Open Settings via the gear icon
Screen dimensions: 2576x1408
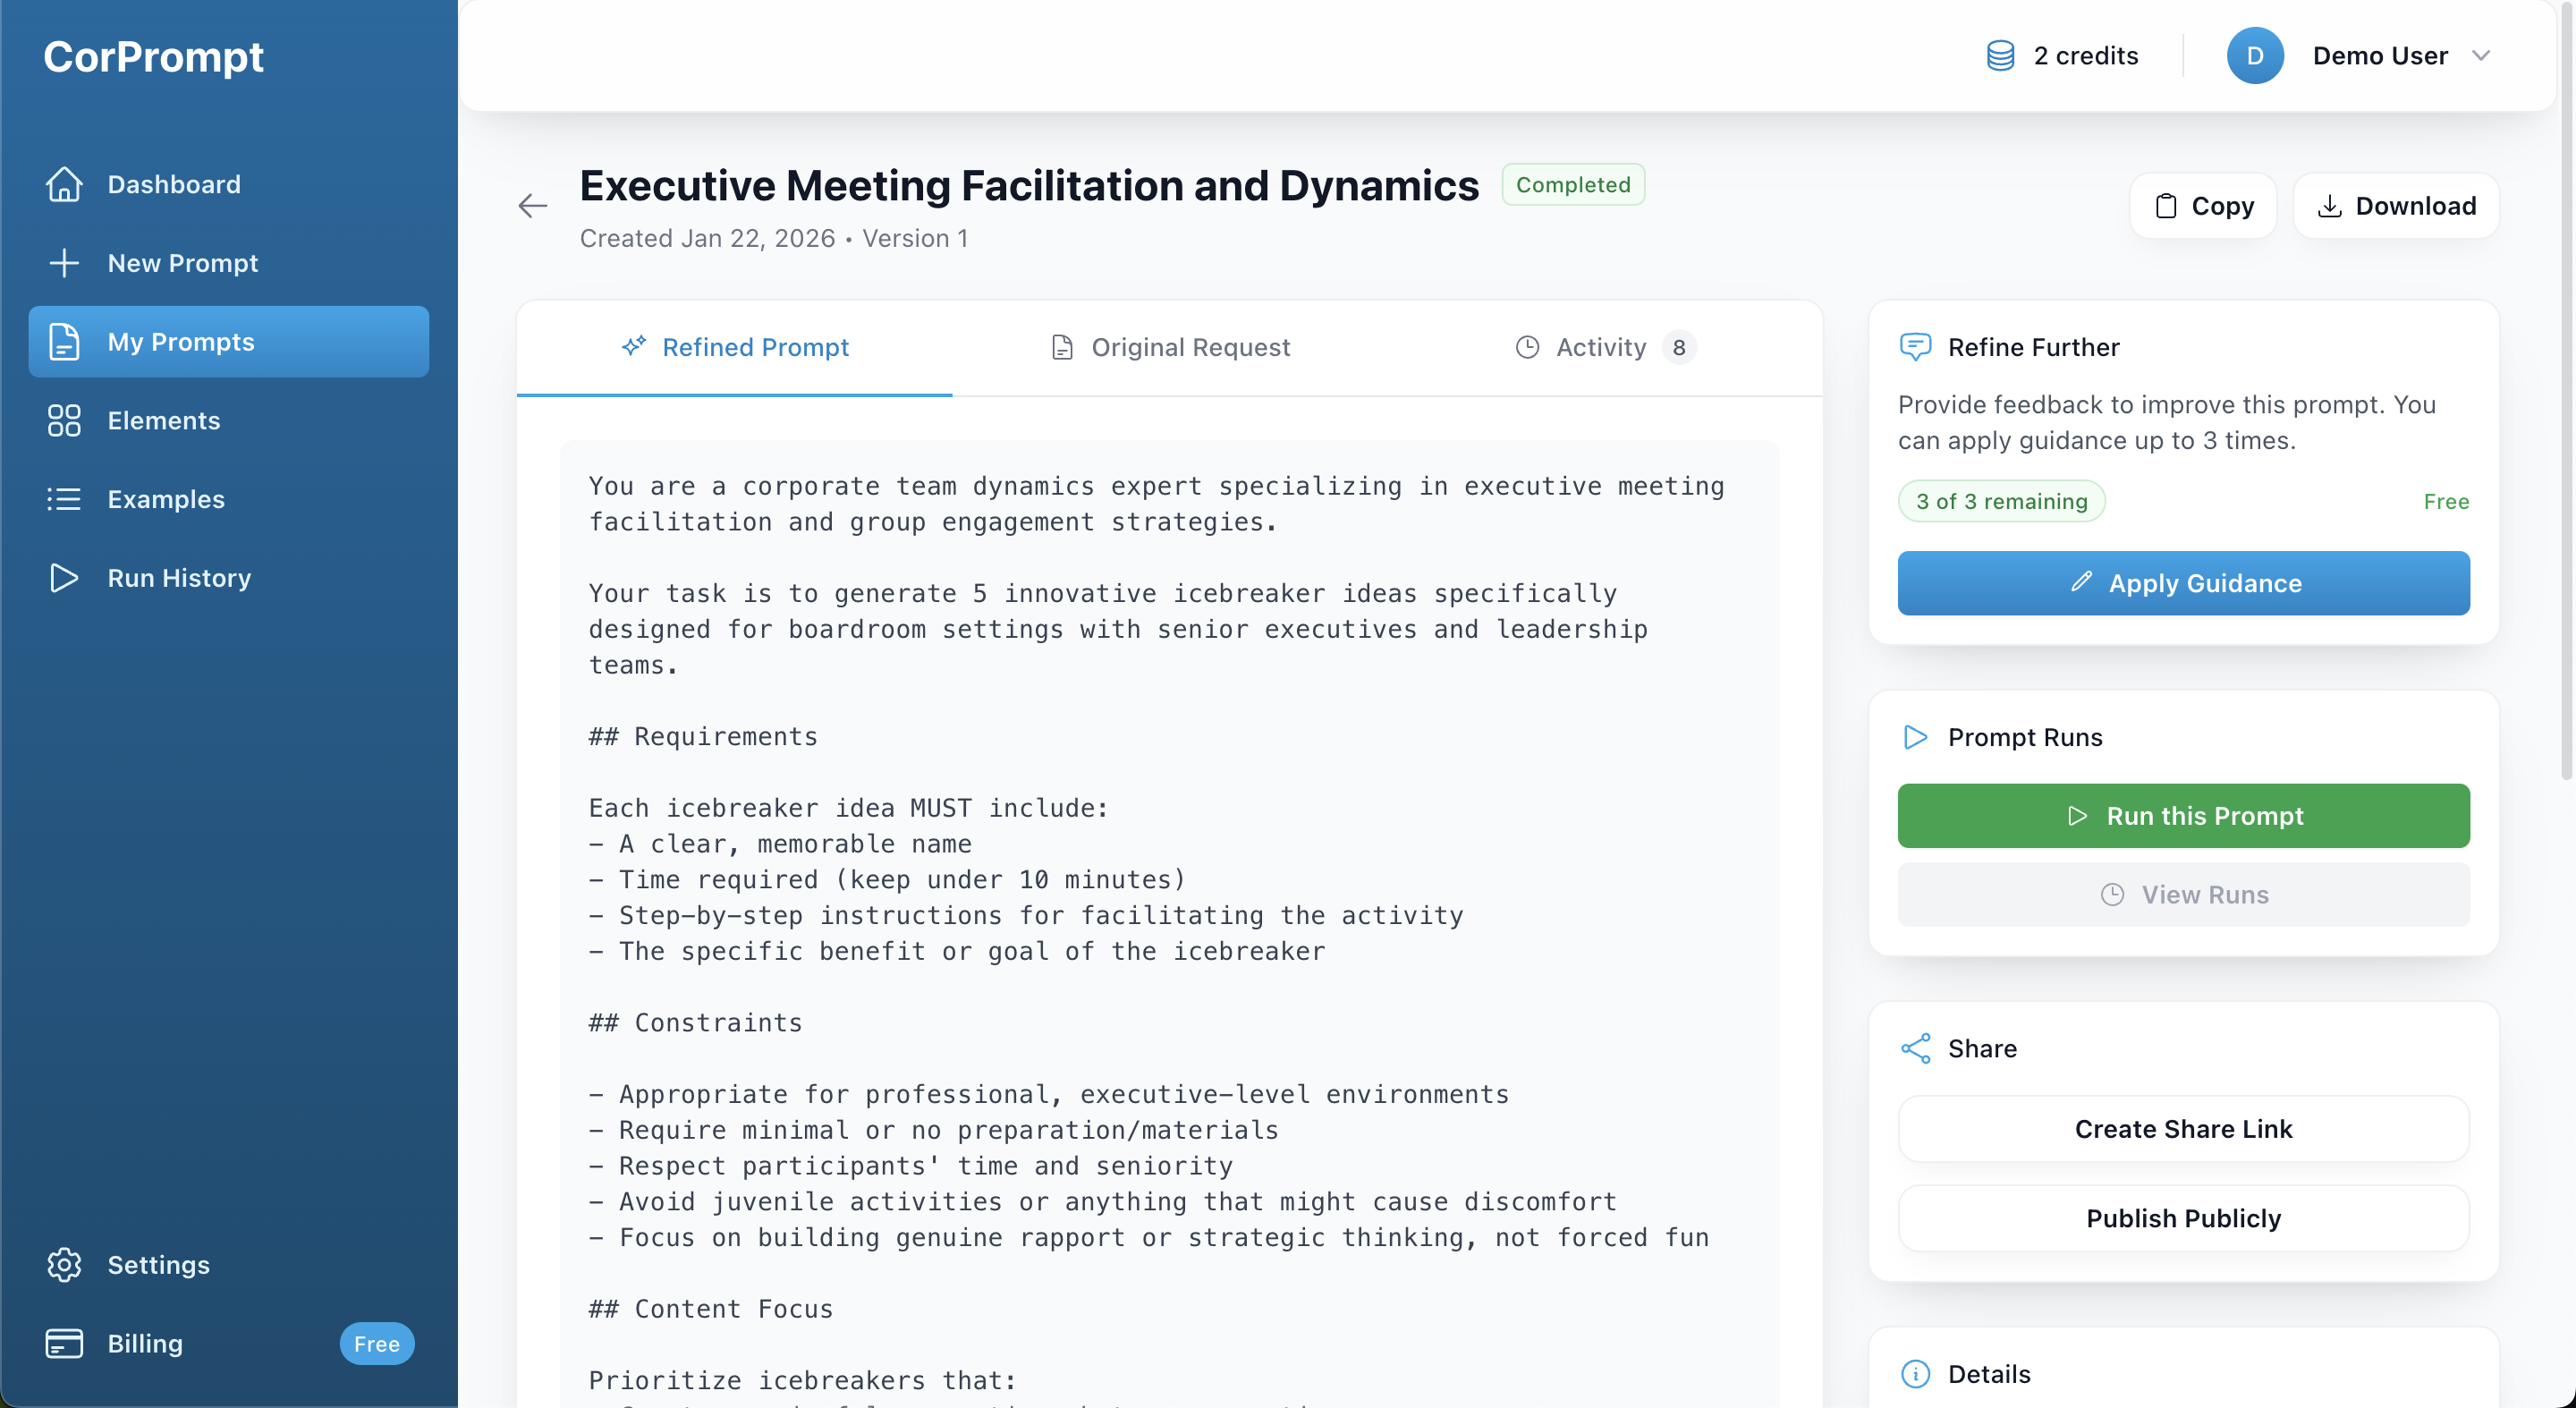64,1265
